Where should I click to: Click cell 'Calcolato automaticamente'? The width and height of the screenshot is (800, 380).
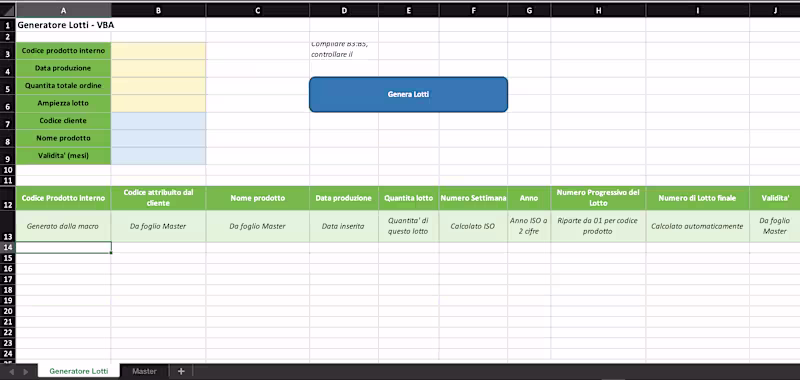click(x=697, y=226)
